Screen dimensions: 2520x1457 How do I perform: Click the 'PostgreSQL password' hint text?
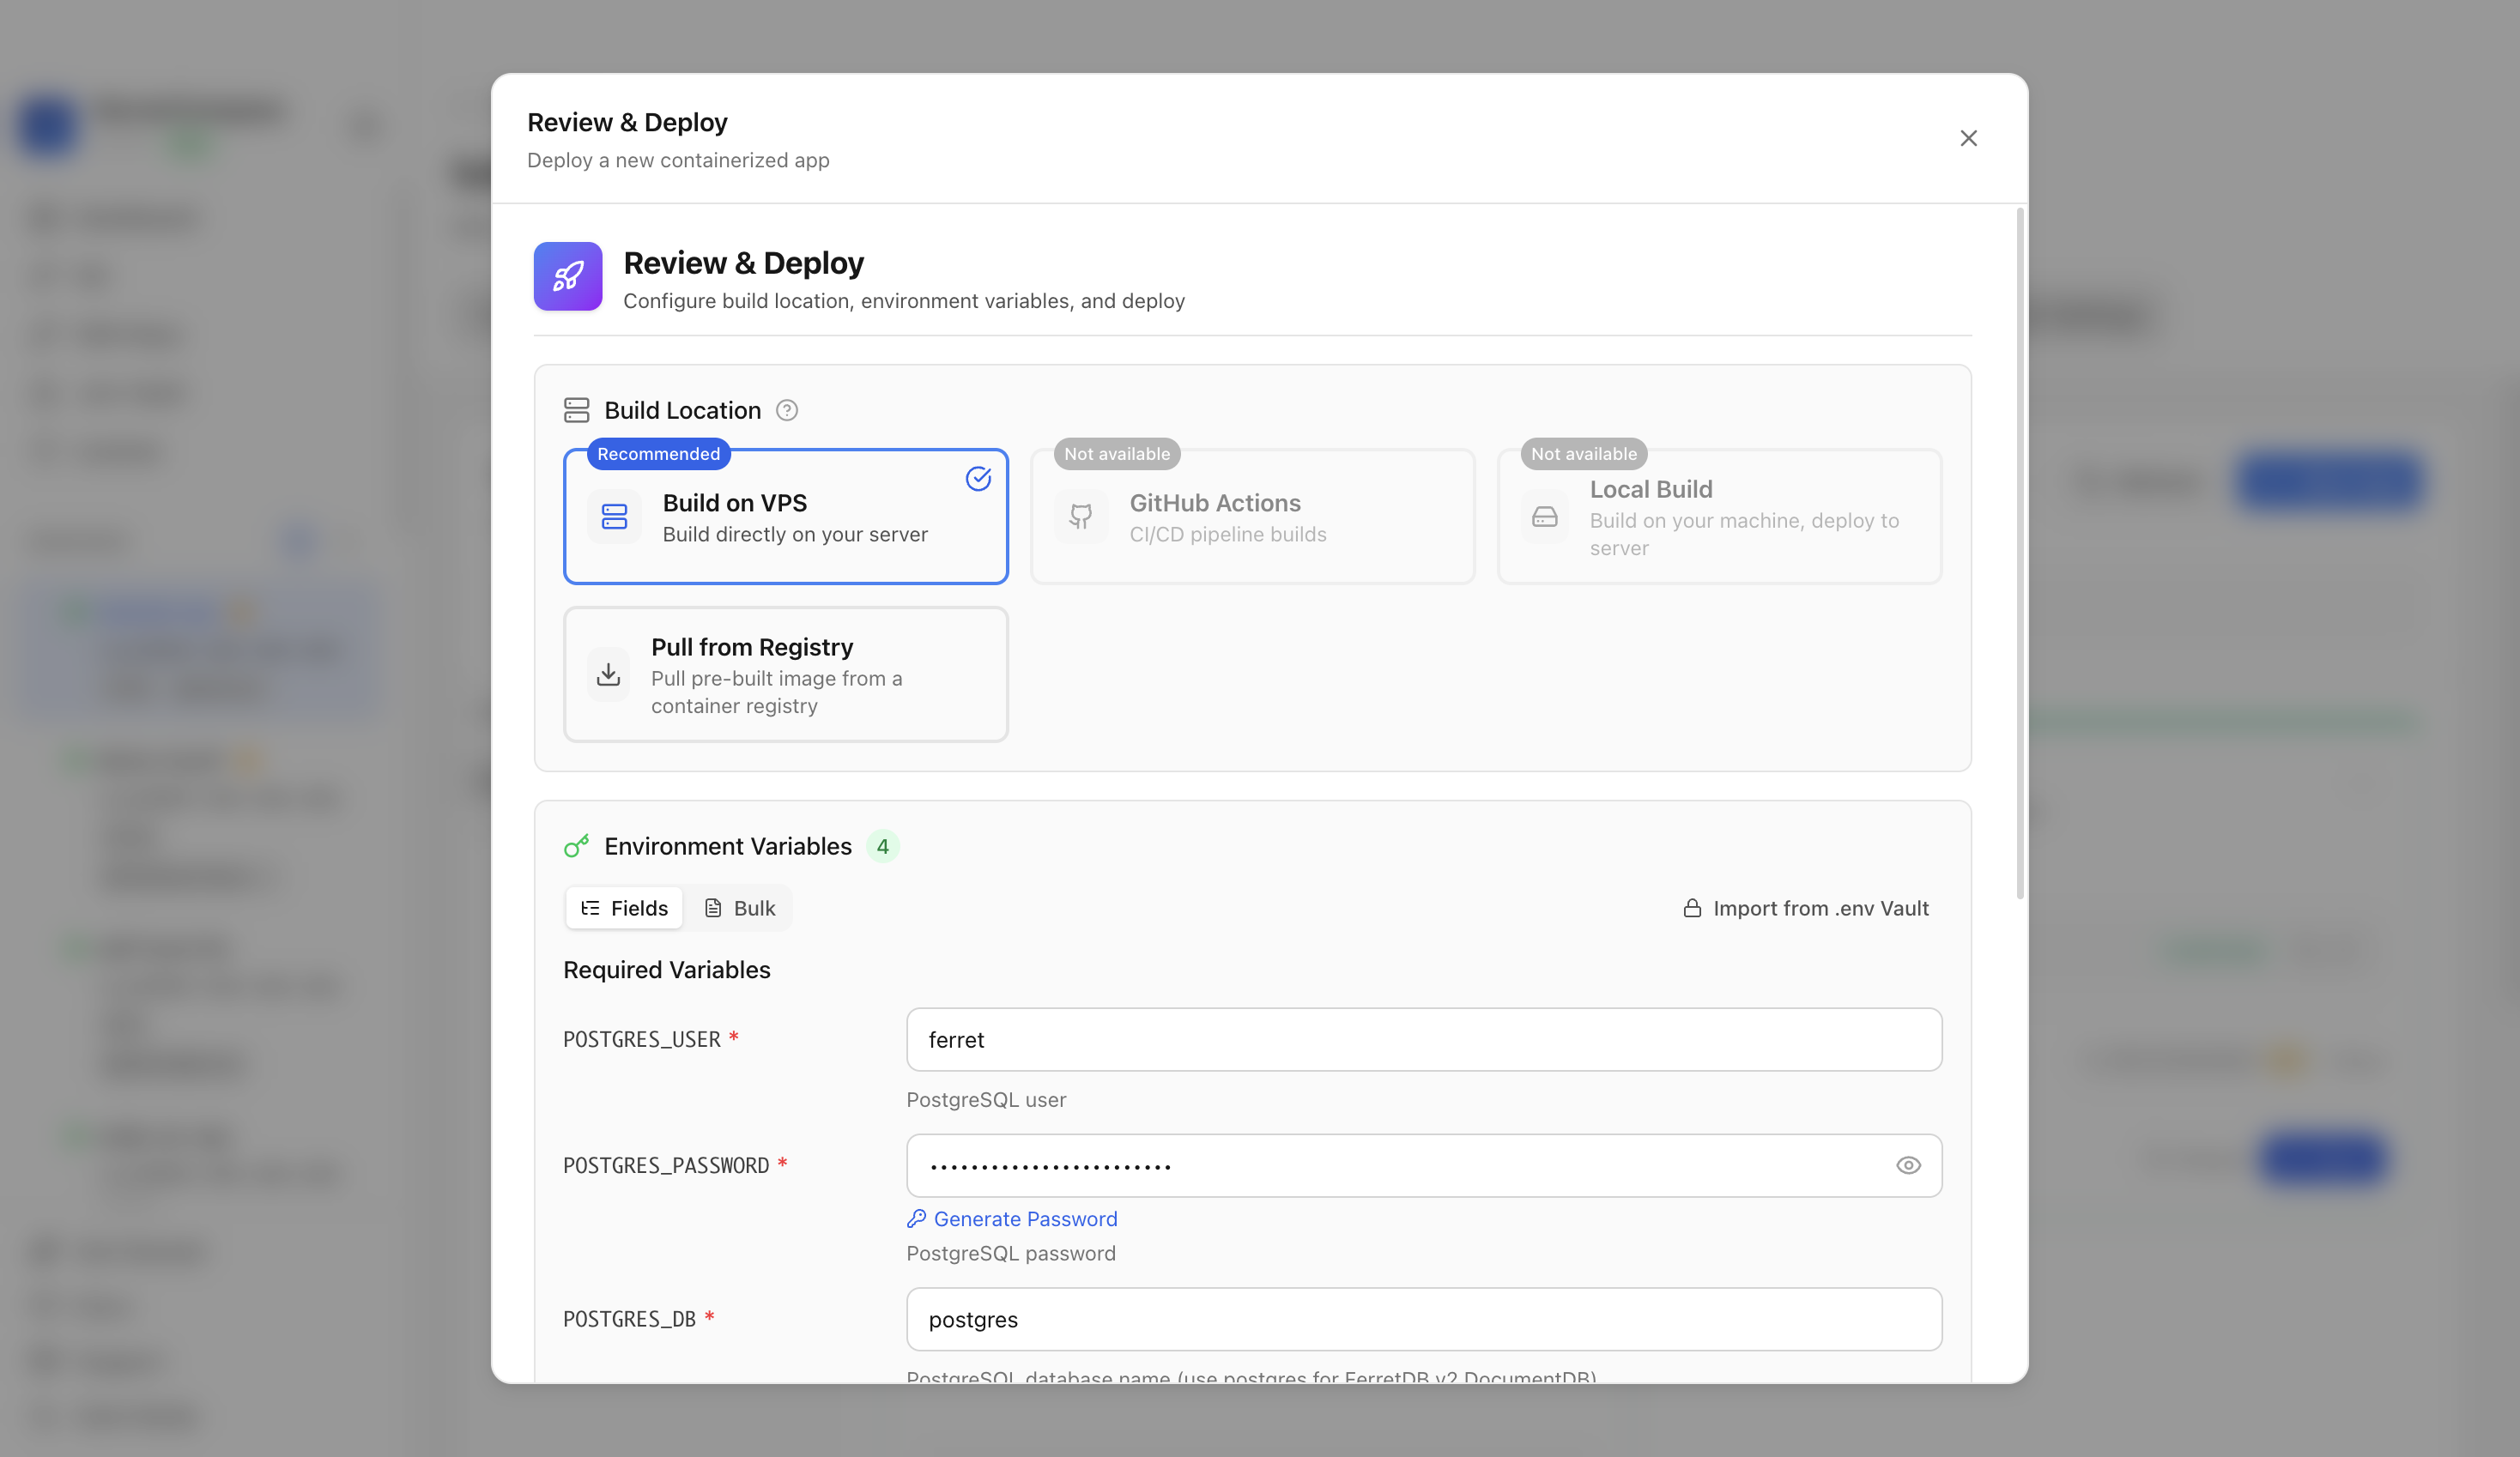click(x=1011, y=1254)
